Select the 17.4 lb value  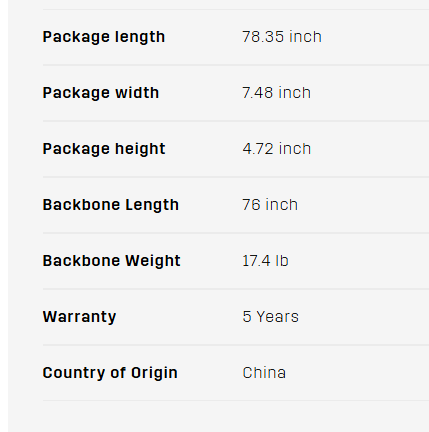click(265, 261)
